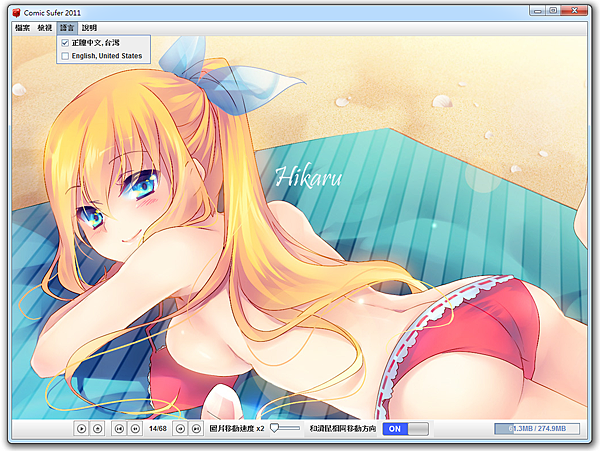Screen dimensions: 600x451
Task: Click the 圖片移動速度 x2 label
Action: pos(237,428)
